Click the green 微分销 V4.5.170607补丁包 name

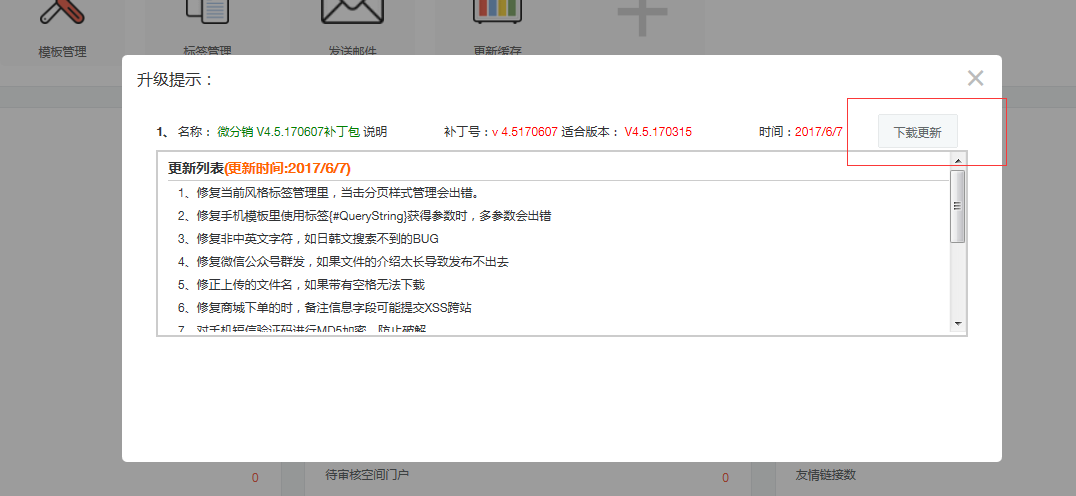[x=289, y=132]
